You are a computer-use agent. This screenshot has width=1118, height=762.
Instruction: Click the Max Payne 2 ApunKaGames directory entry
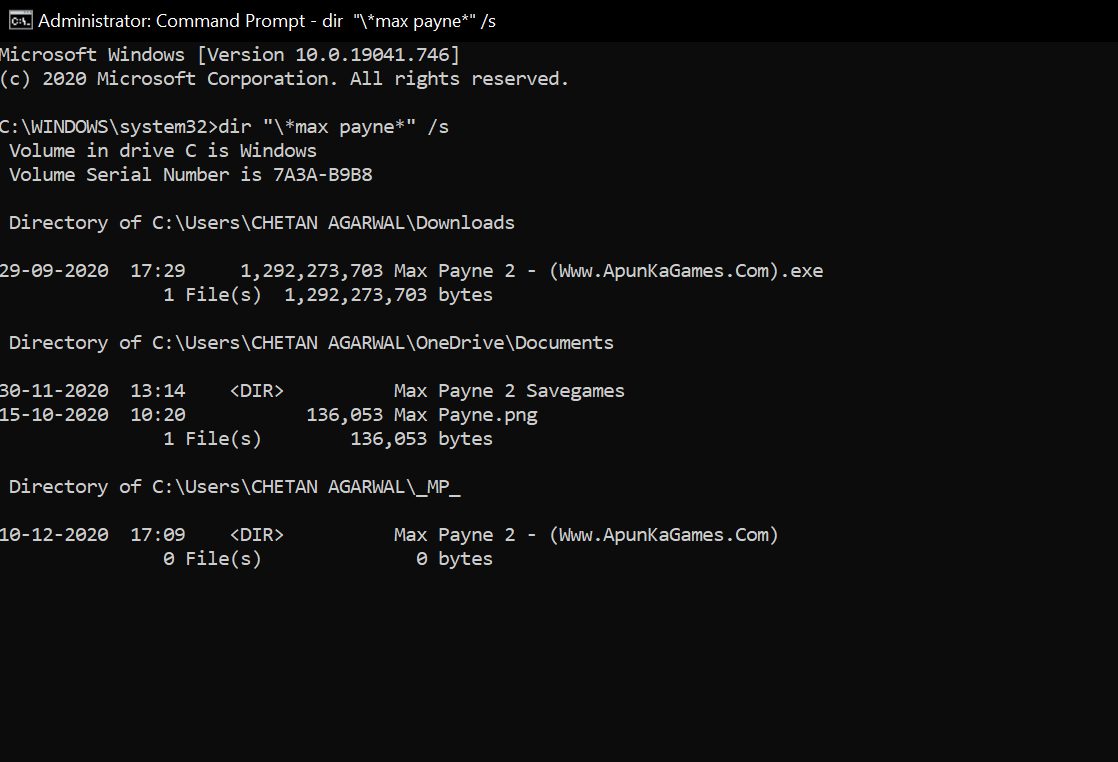[585, 534]
